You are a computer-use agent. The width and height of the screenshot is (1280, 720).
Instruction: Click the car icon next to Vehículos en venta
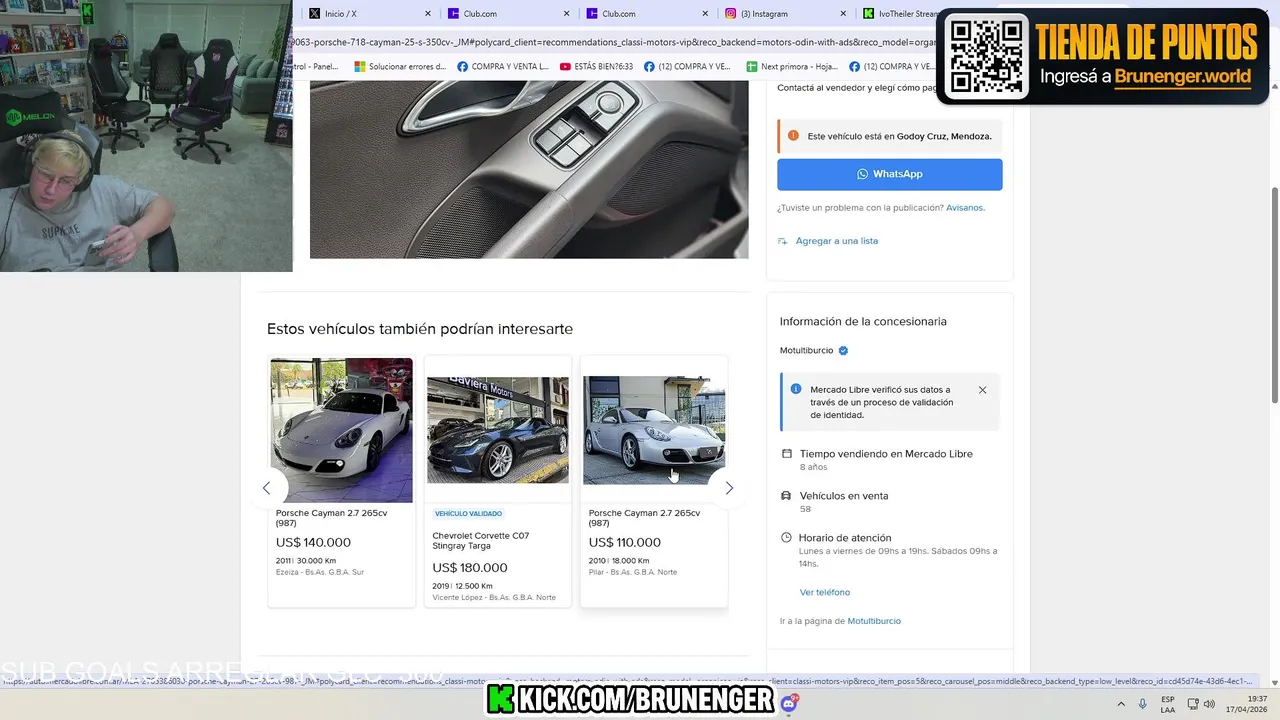(787, 496)
